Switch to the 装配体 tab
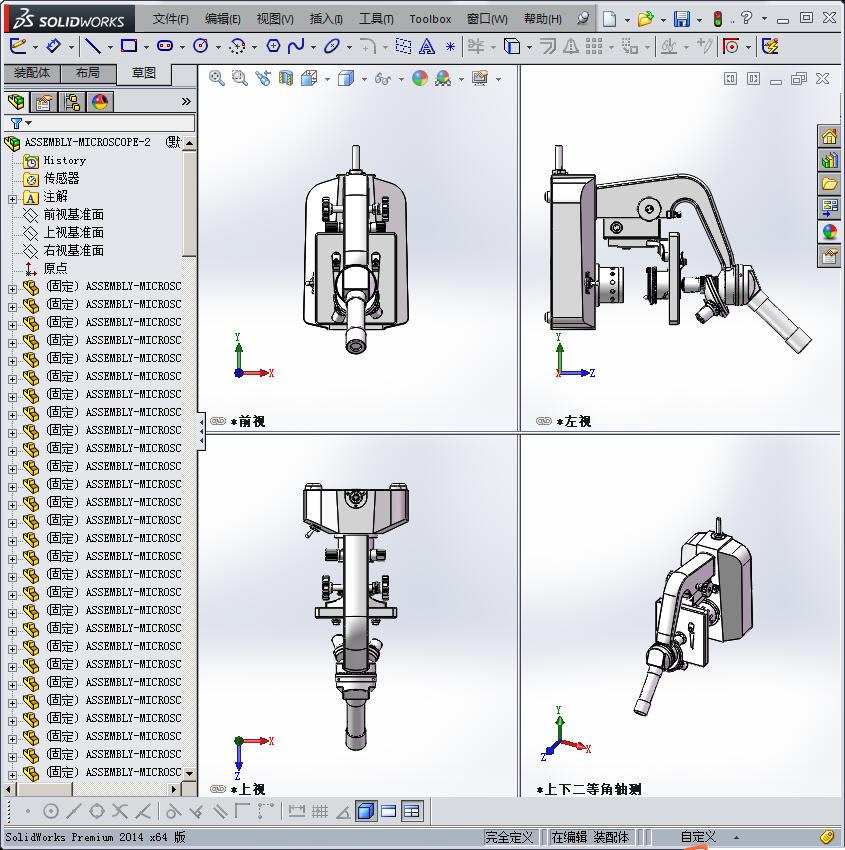 32,73
